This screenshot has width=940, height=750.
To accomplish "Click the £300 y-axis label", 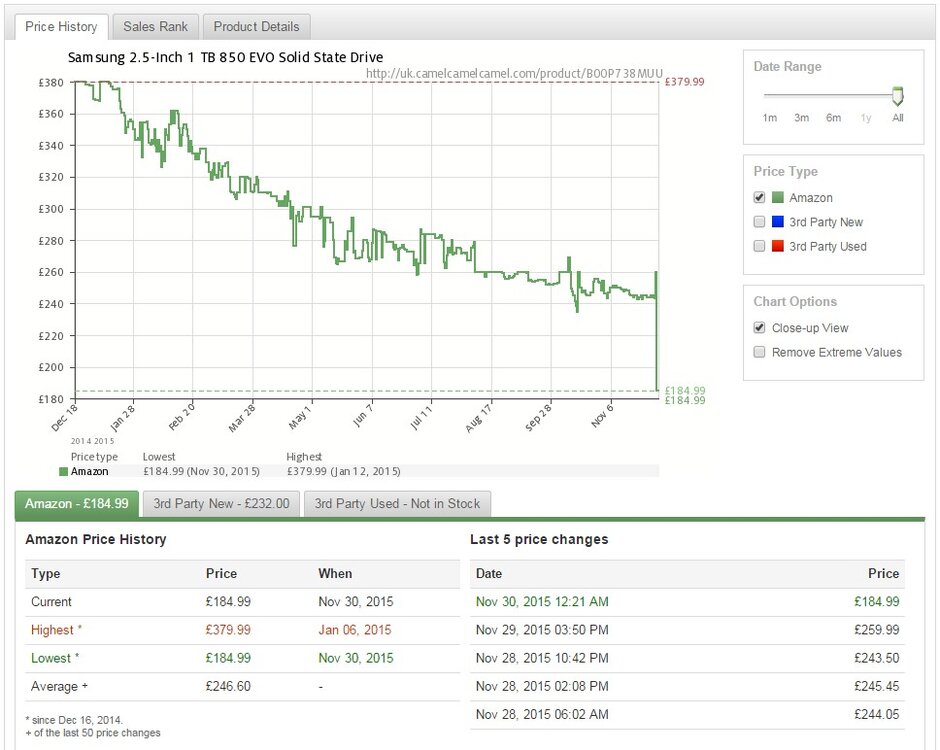I will point(51,209).
